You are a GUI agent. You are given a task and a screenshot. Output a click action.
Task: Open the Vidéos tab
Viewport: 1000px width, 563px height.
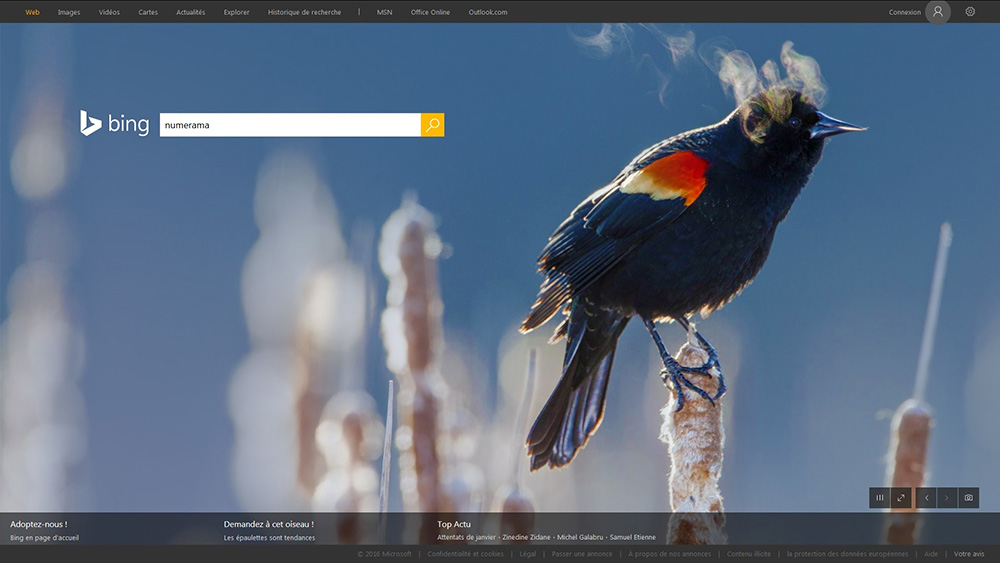click(109, 12)
